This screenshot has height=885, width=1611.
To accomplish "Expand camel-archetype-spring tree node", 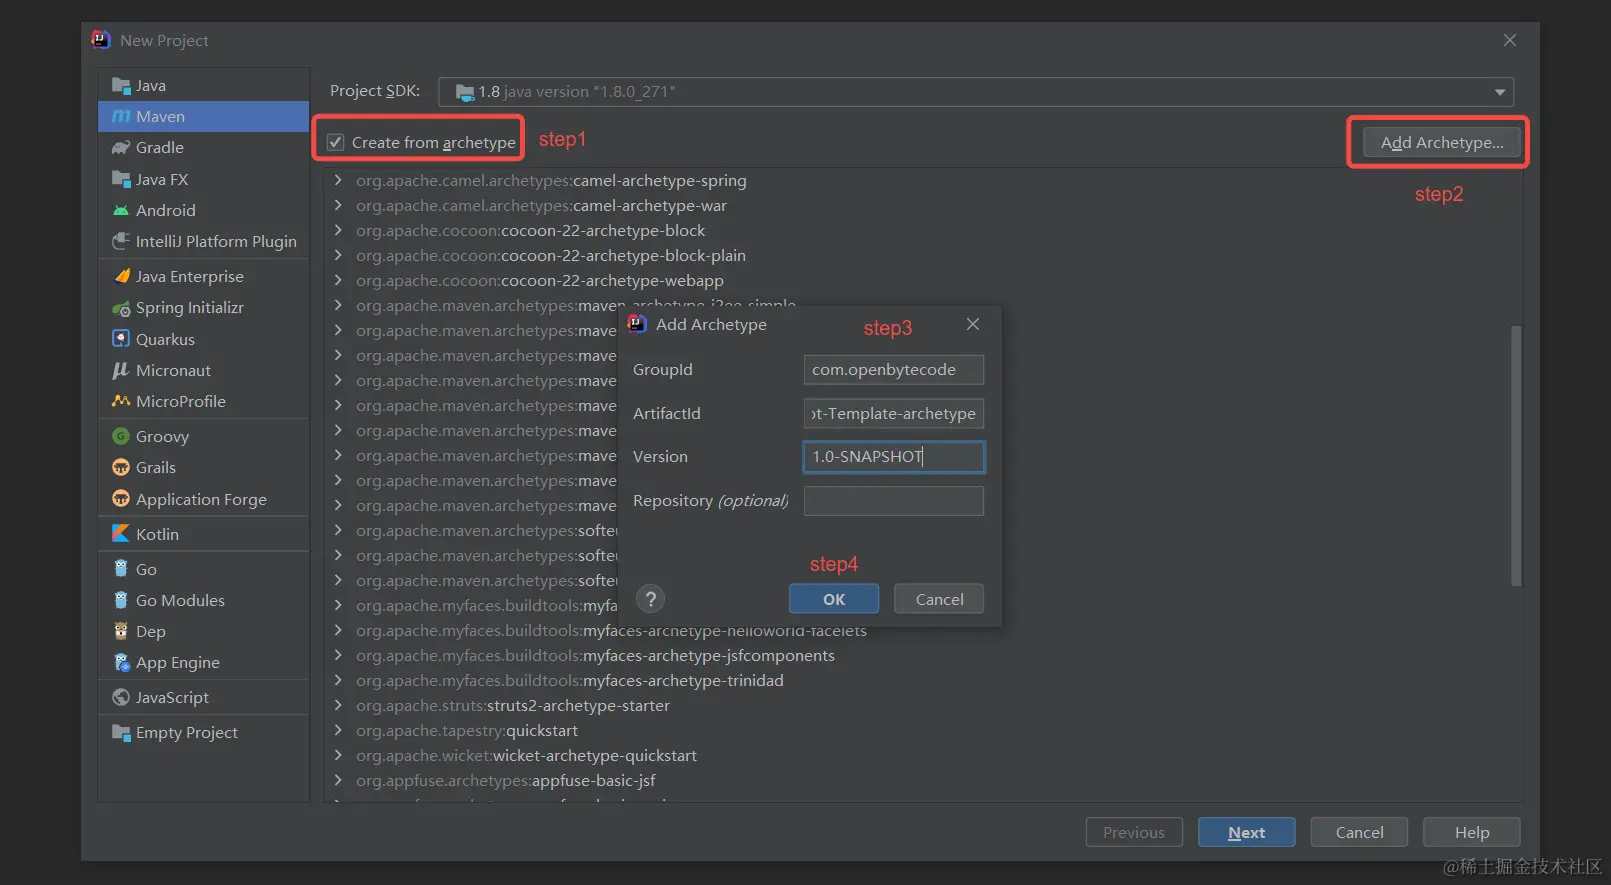I will (338, 180).
